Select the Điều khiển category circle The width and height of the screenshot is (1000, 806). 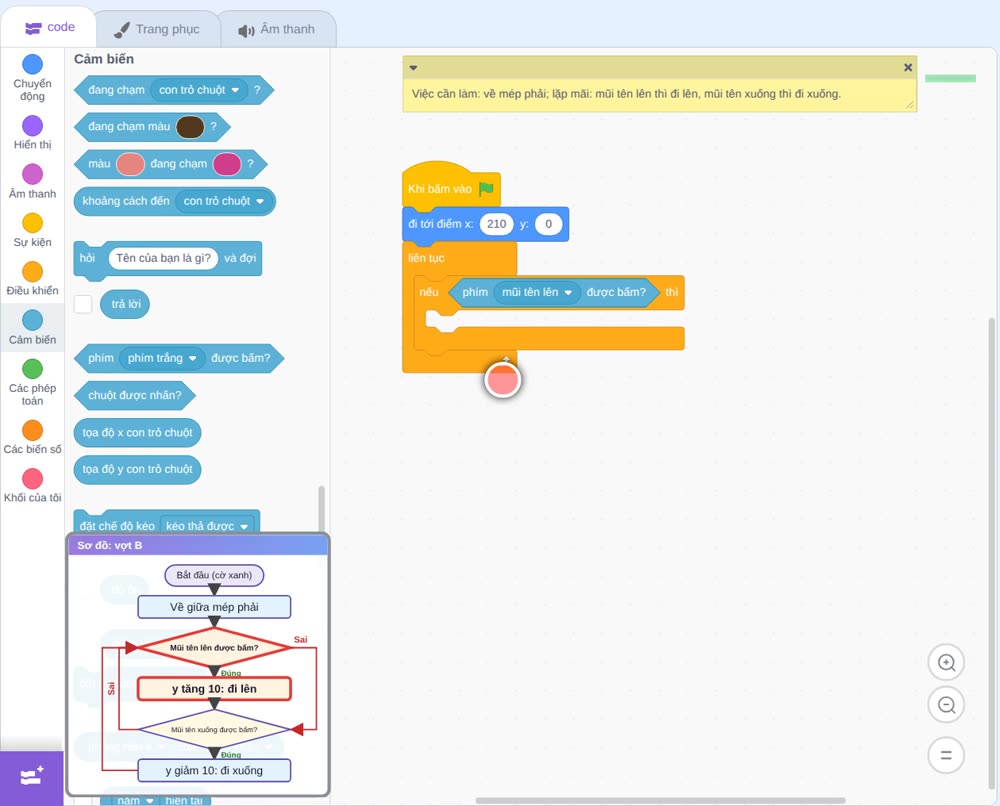[x=33, y=272]
